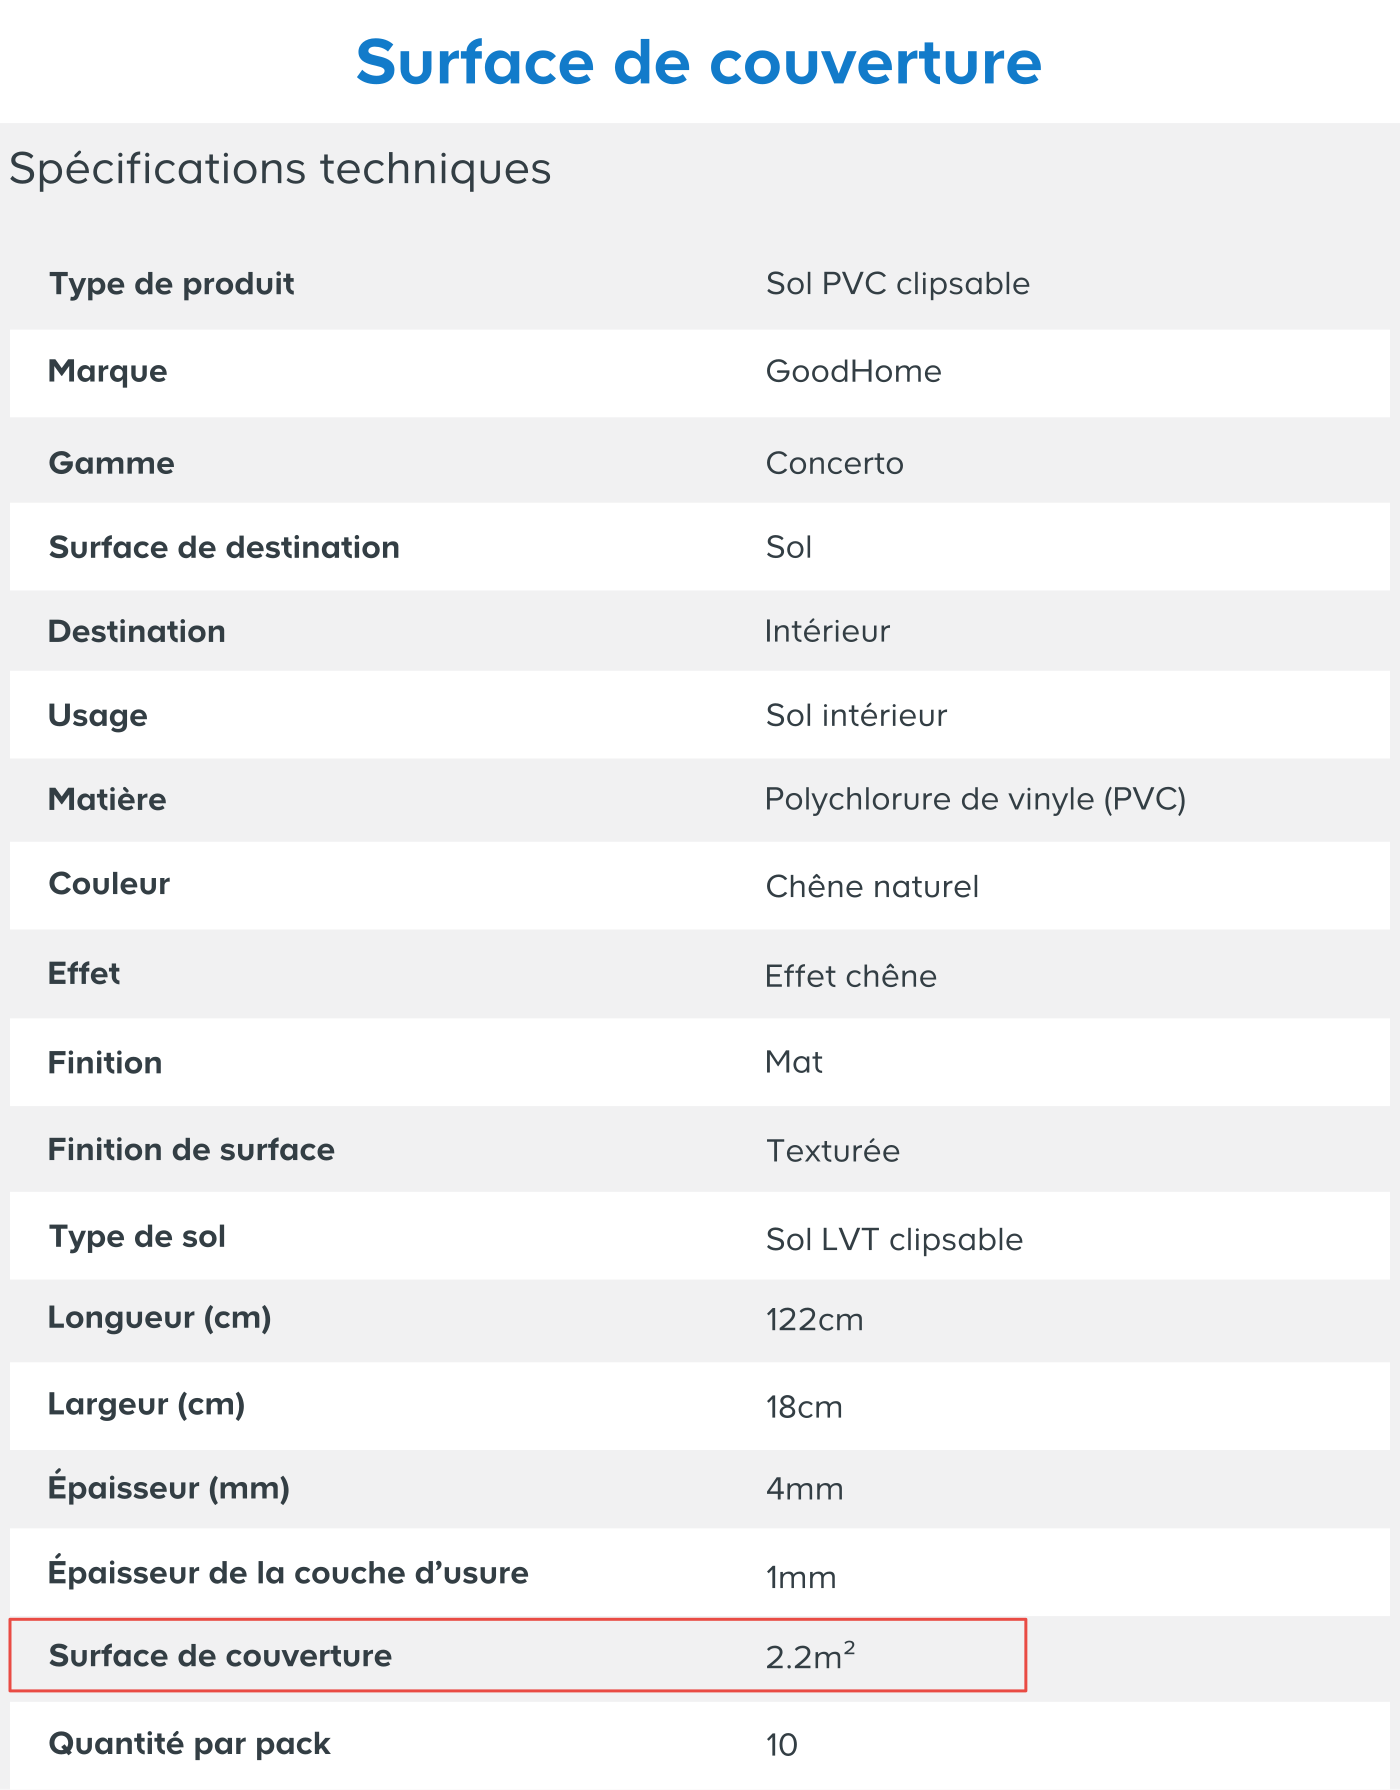
Task: Click the 'Effet chêne' value
Action: [x=851, y=976]
